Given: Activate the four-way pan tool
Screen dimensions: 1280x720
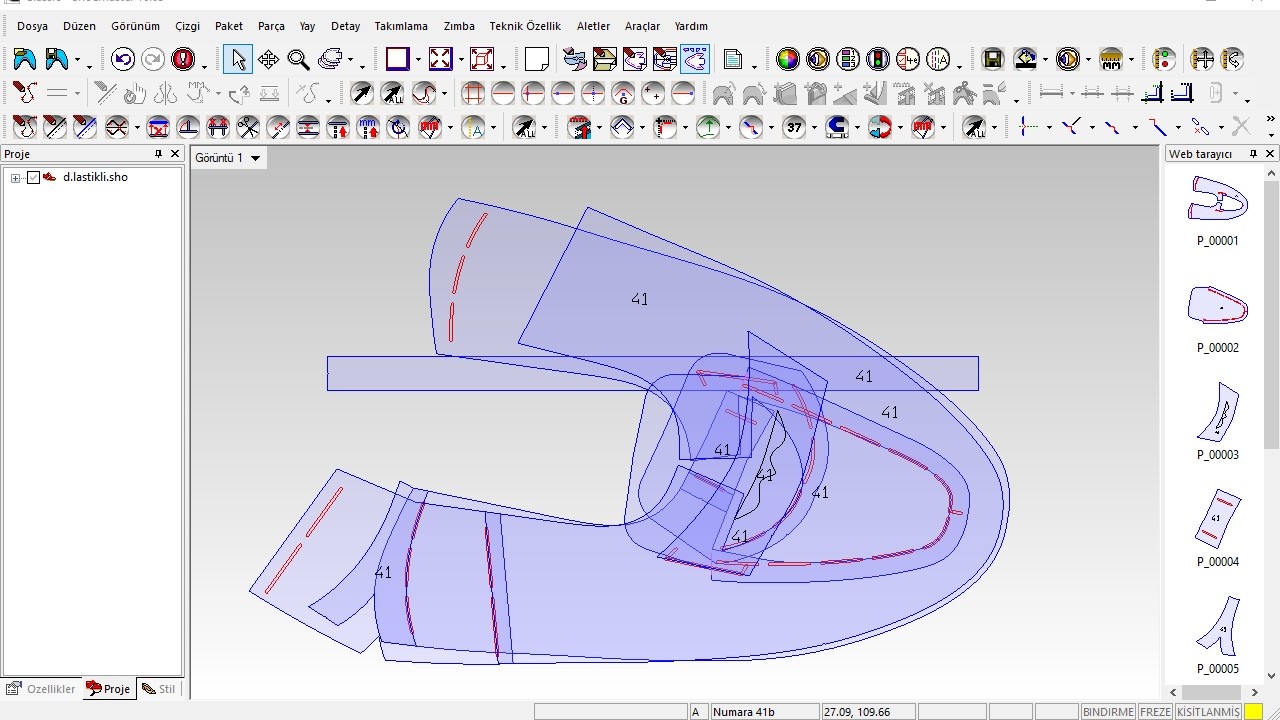Looking at the screenshot, I should 268,60.
